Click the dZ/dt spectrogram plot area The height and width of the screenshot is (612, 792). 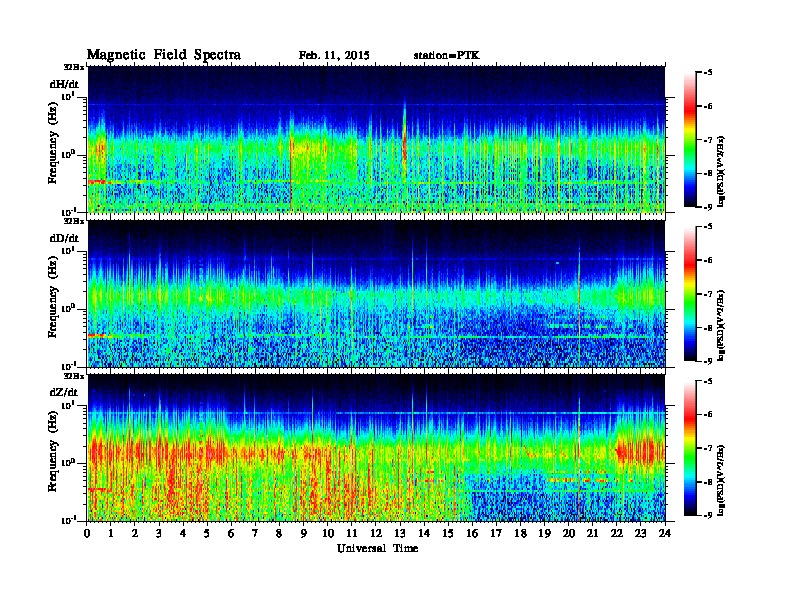click(376, 448)
